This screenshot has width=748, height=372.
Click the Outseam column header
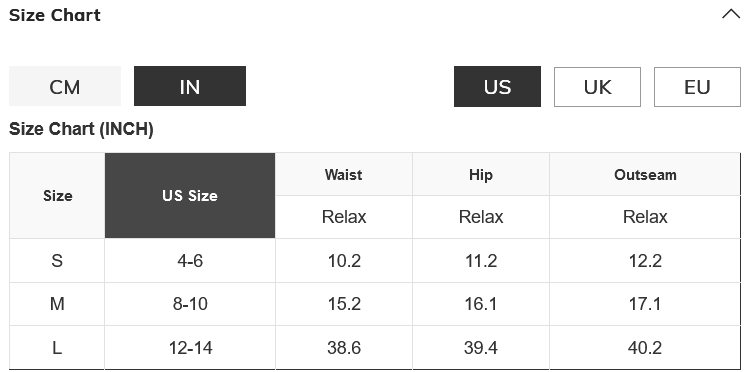tap(645, 175)
